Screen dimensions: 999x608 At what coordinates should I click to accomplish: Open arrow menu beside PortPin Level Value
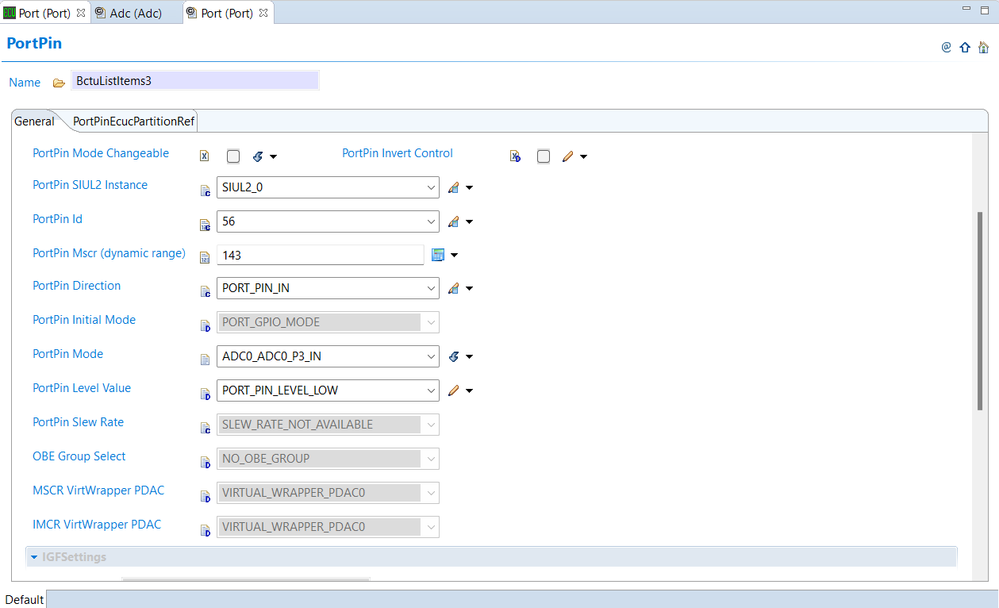pyautogui.click(x=470, y=391)
